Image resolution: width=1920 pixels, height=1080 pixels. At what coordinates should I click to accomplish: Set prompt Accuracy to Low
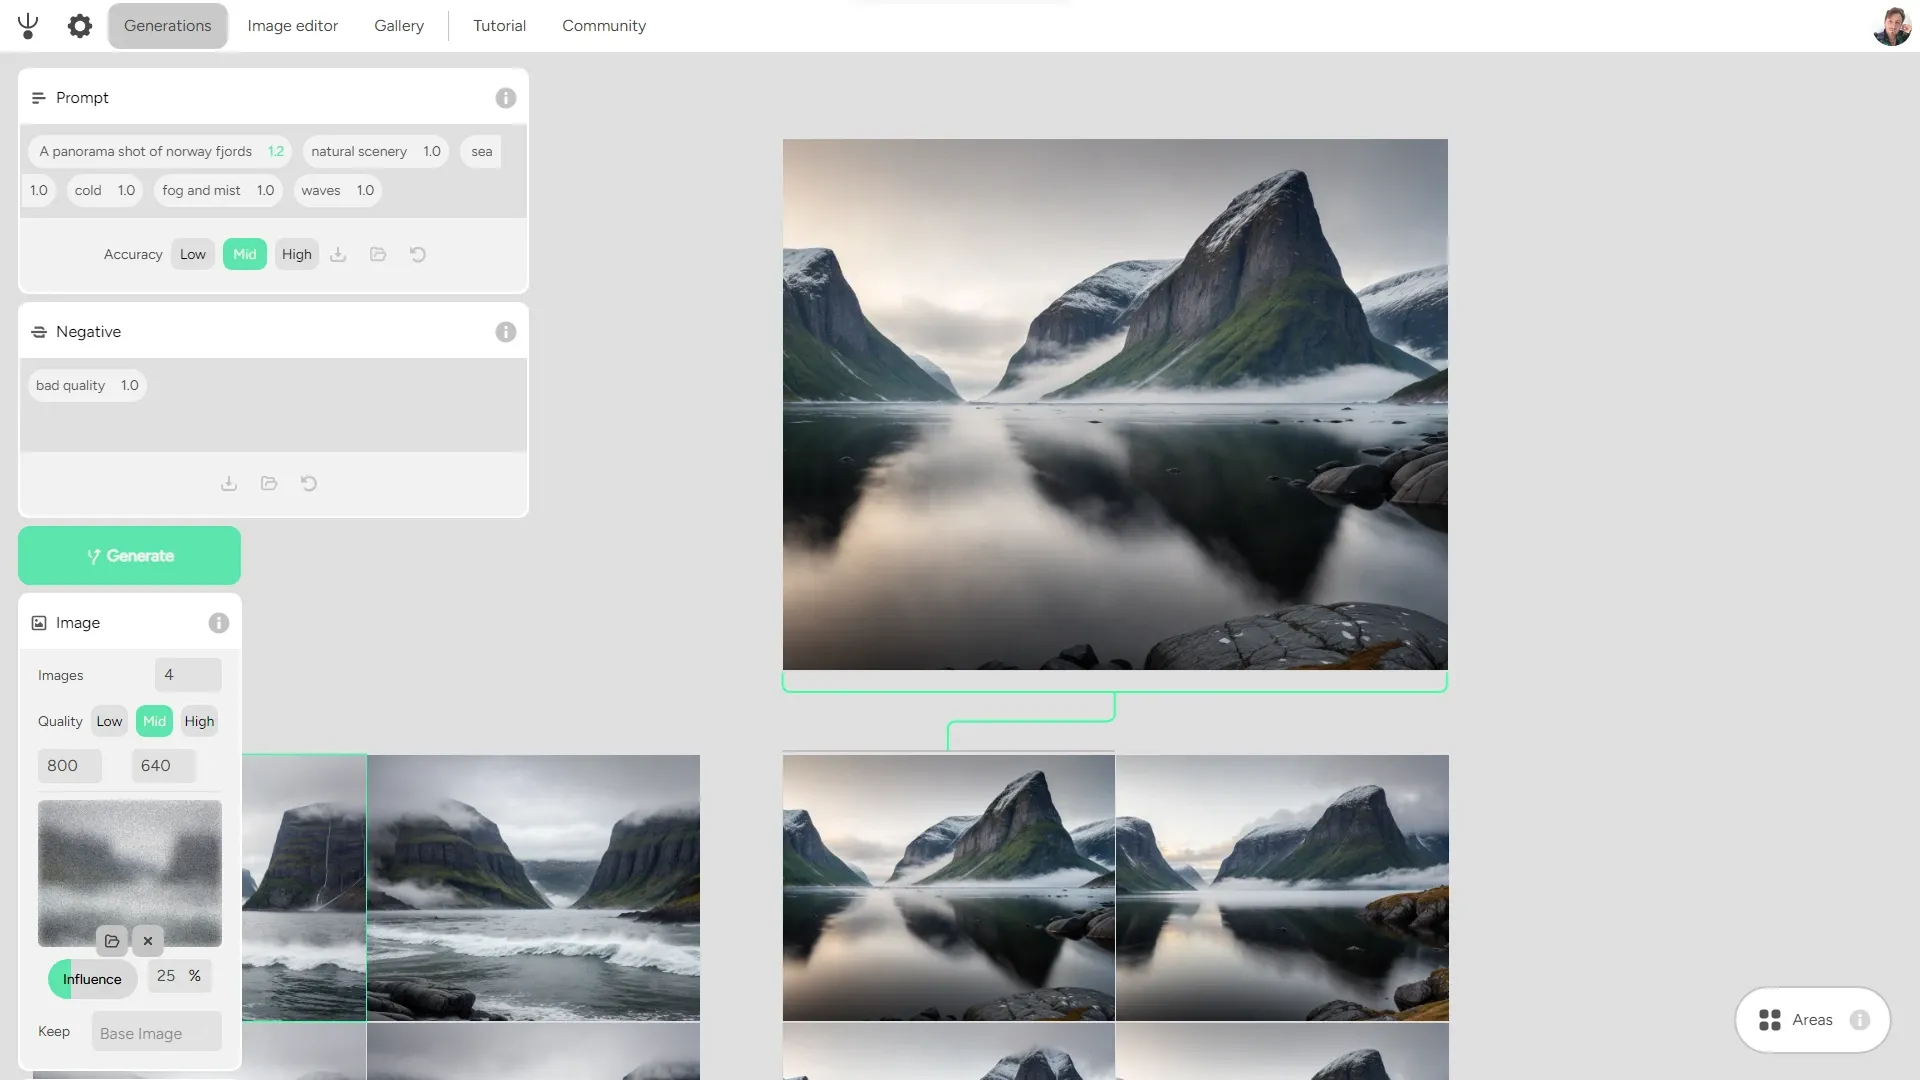193,255
